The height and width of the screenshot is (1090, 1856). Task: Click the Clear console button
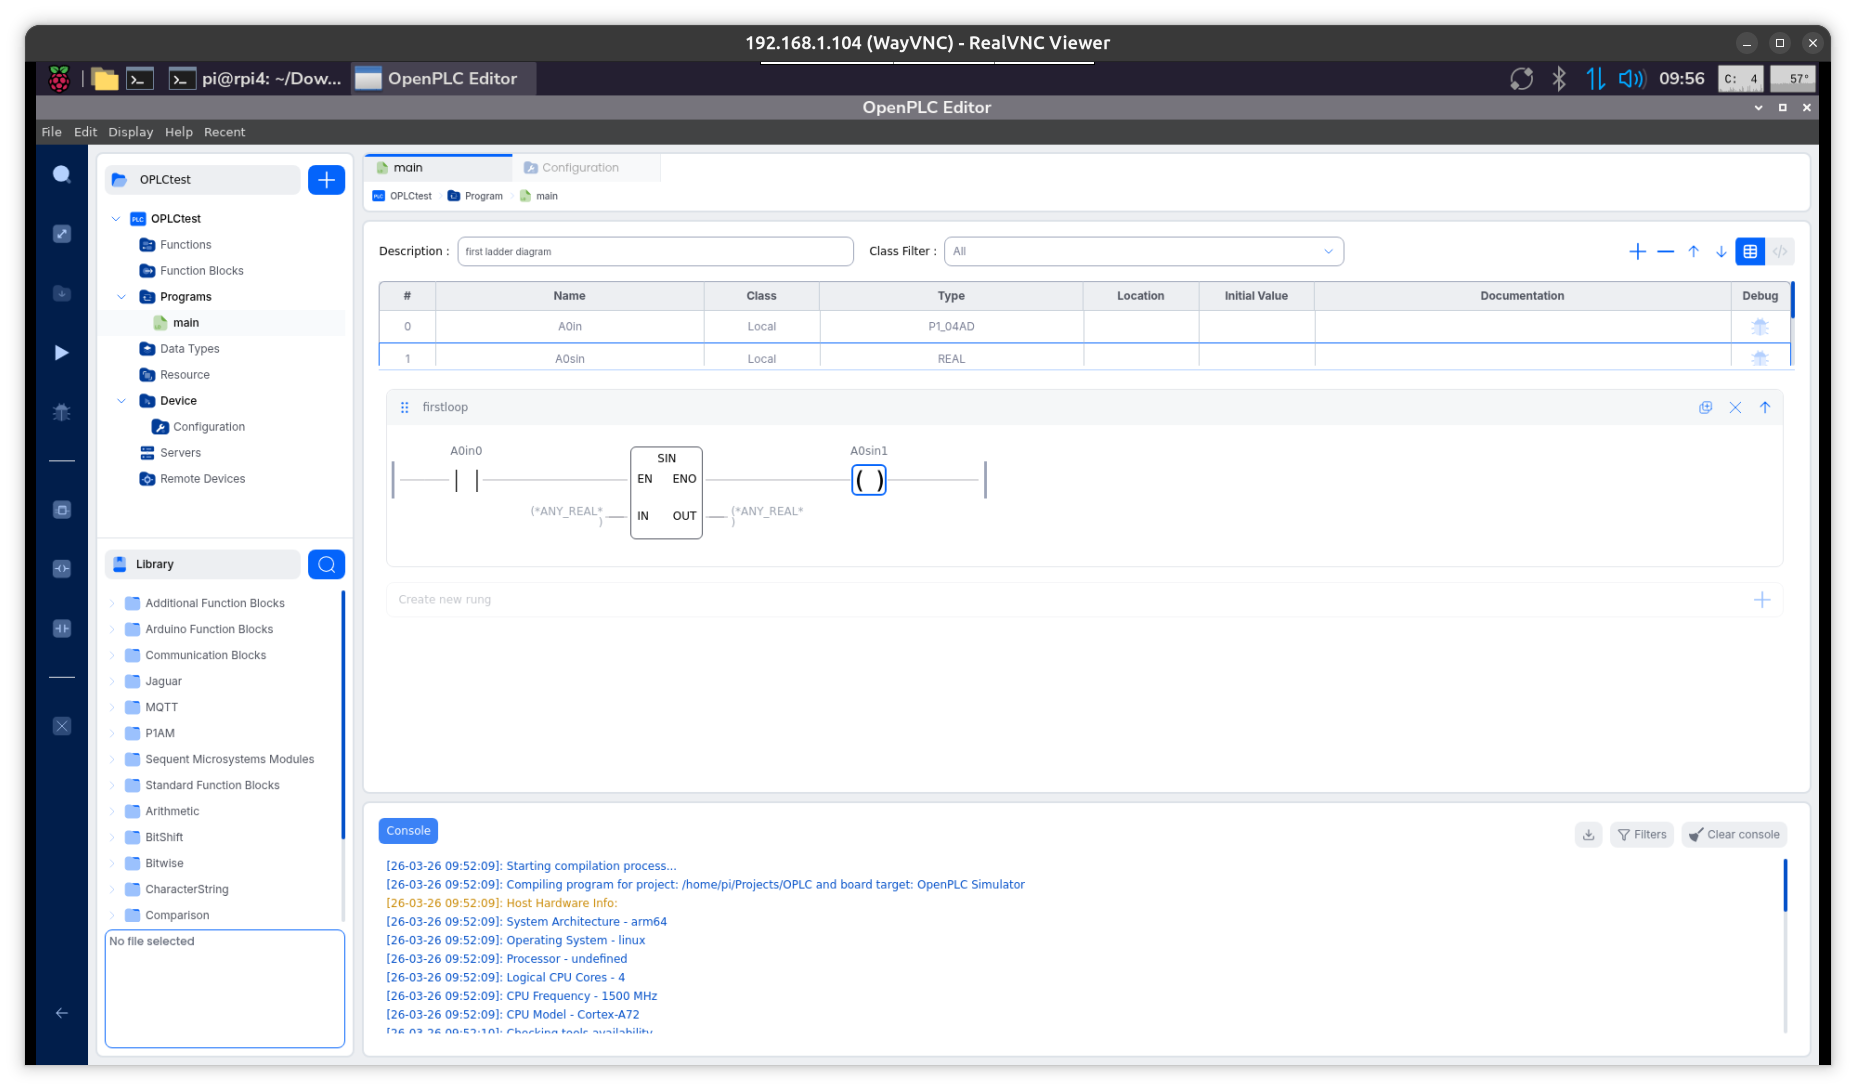(1734, 834)
